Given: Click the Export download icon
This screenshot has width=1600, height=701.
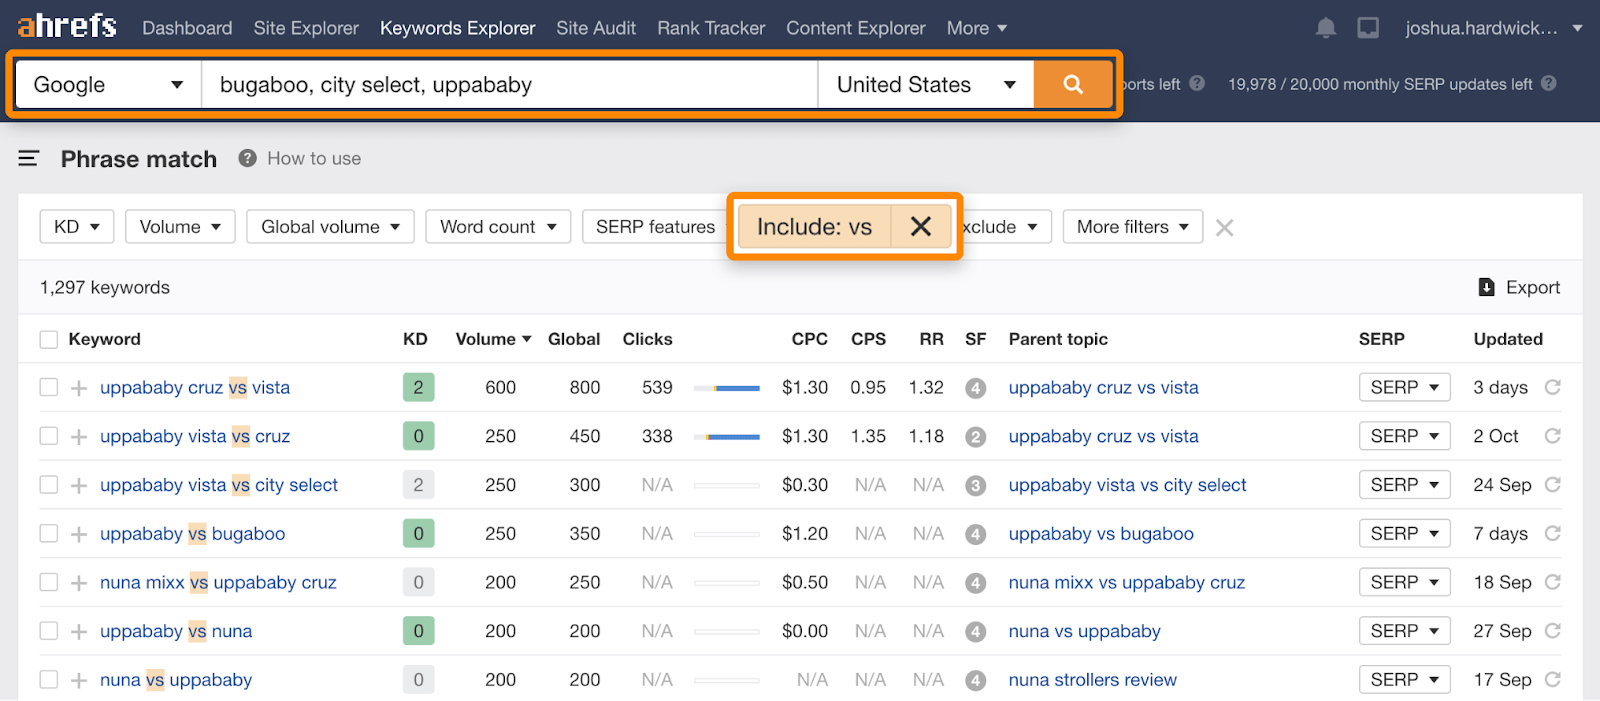Looking at the screenshot, I should [1487, 288].
